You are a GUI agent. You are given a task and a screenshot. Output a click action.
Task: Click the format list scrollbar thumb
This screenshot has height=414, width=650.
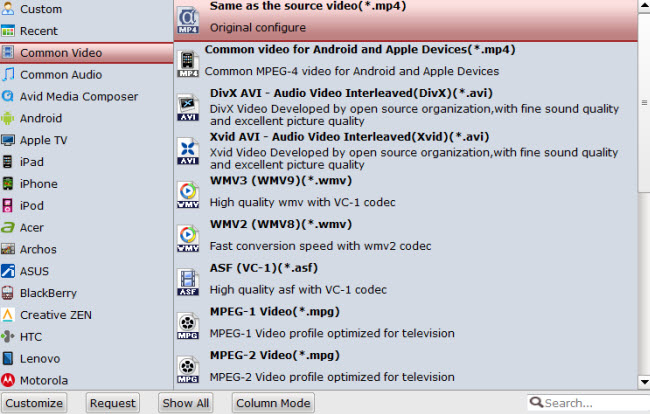click(x=644, y=103)
